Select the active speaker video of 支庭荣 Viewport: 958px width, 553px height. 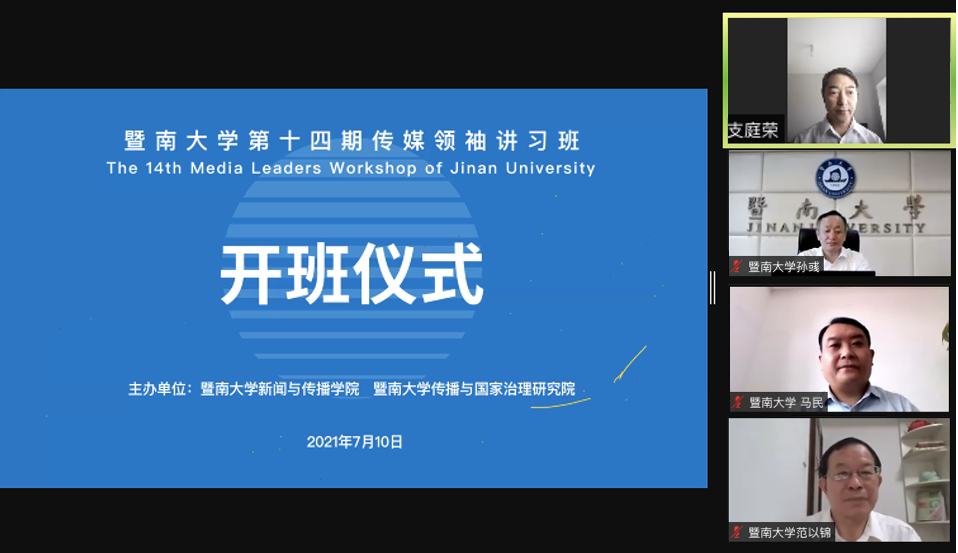click(x=838, y=80)
